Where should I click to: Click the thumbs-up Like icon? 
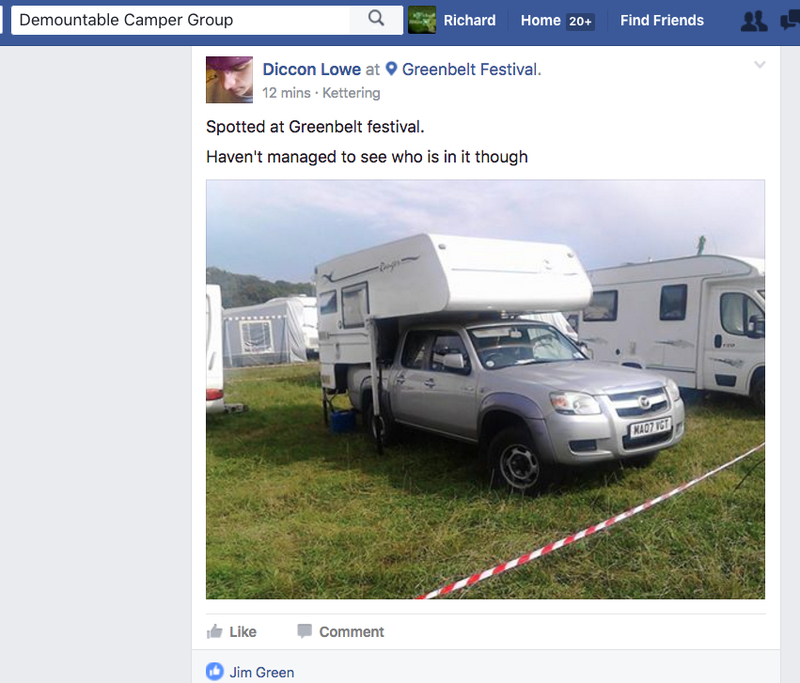click(214, 631)
